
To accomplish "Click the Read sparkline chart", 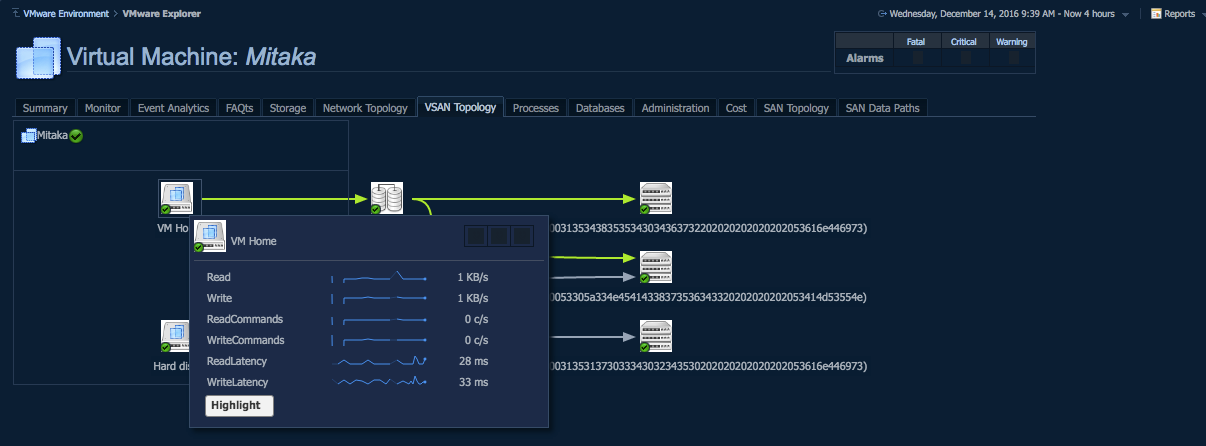I will [379, 277].
